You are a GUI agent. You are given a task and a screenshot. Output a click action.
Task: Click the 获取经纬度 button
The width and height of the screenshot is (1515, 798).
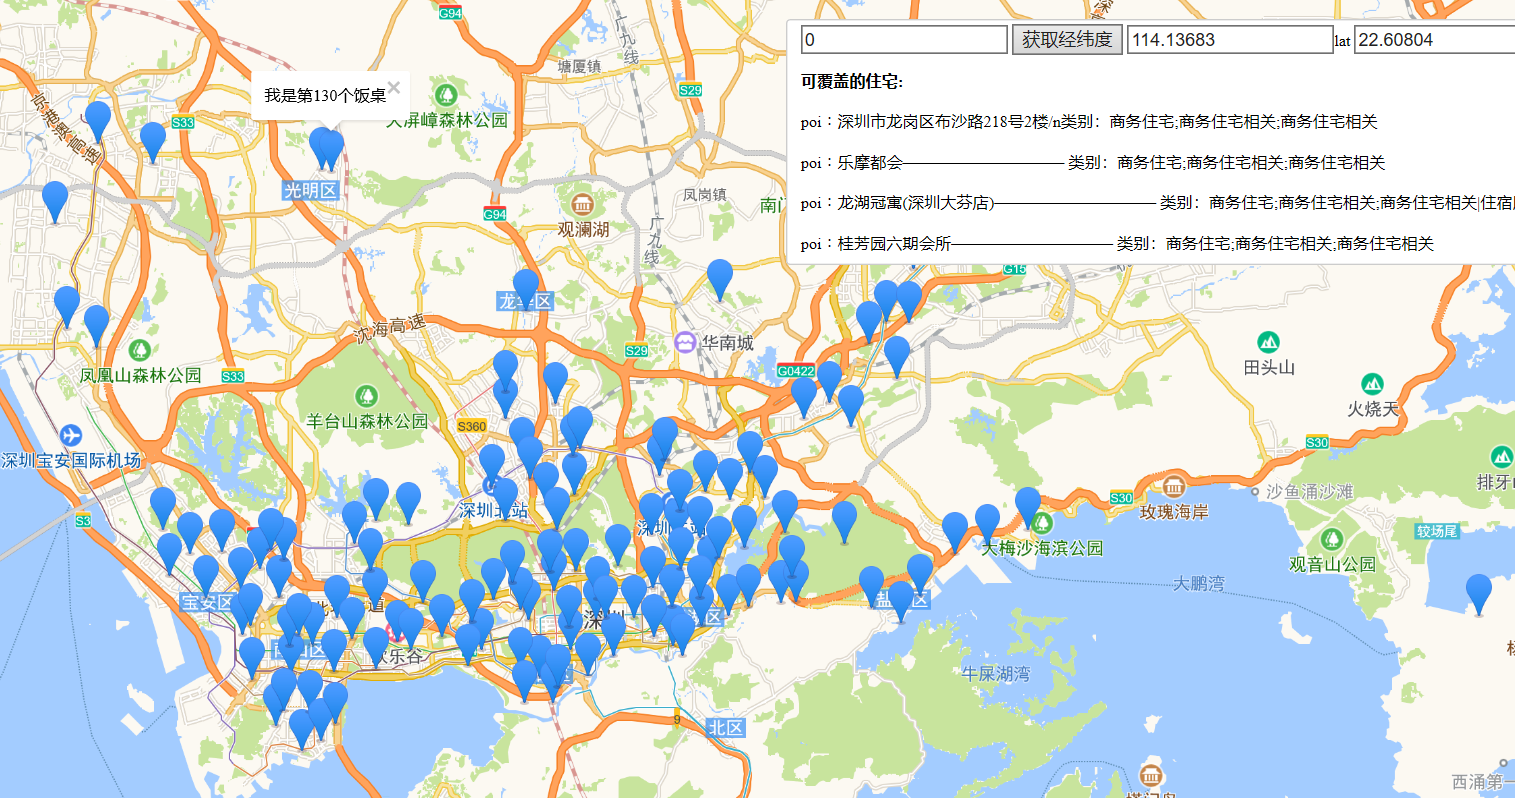pos(1066,40)
